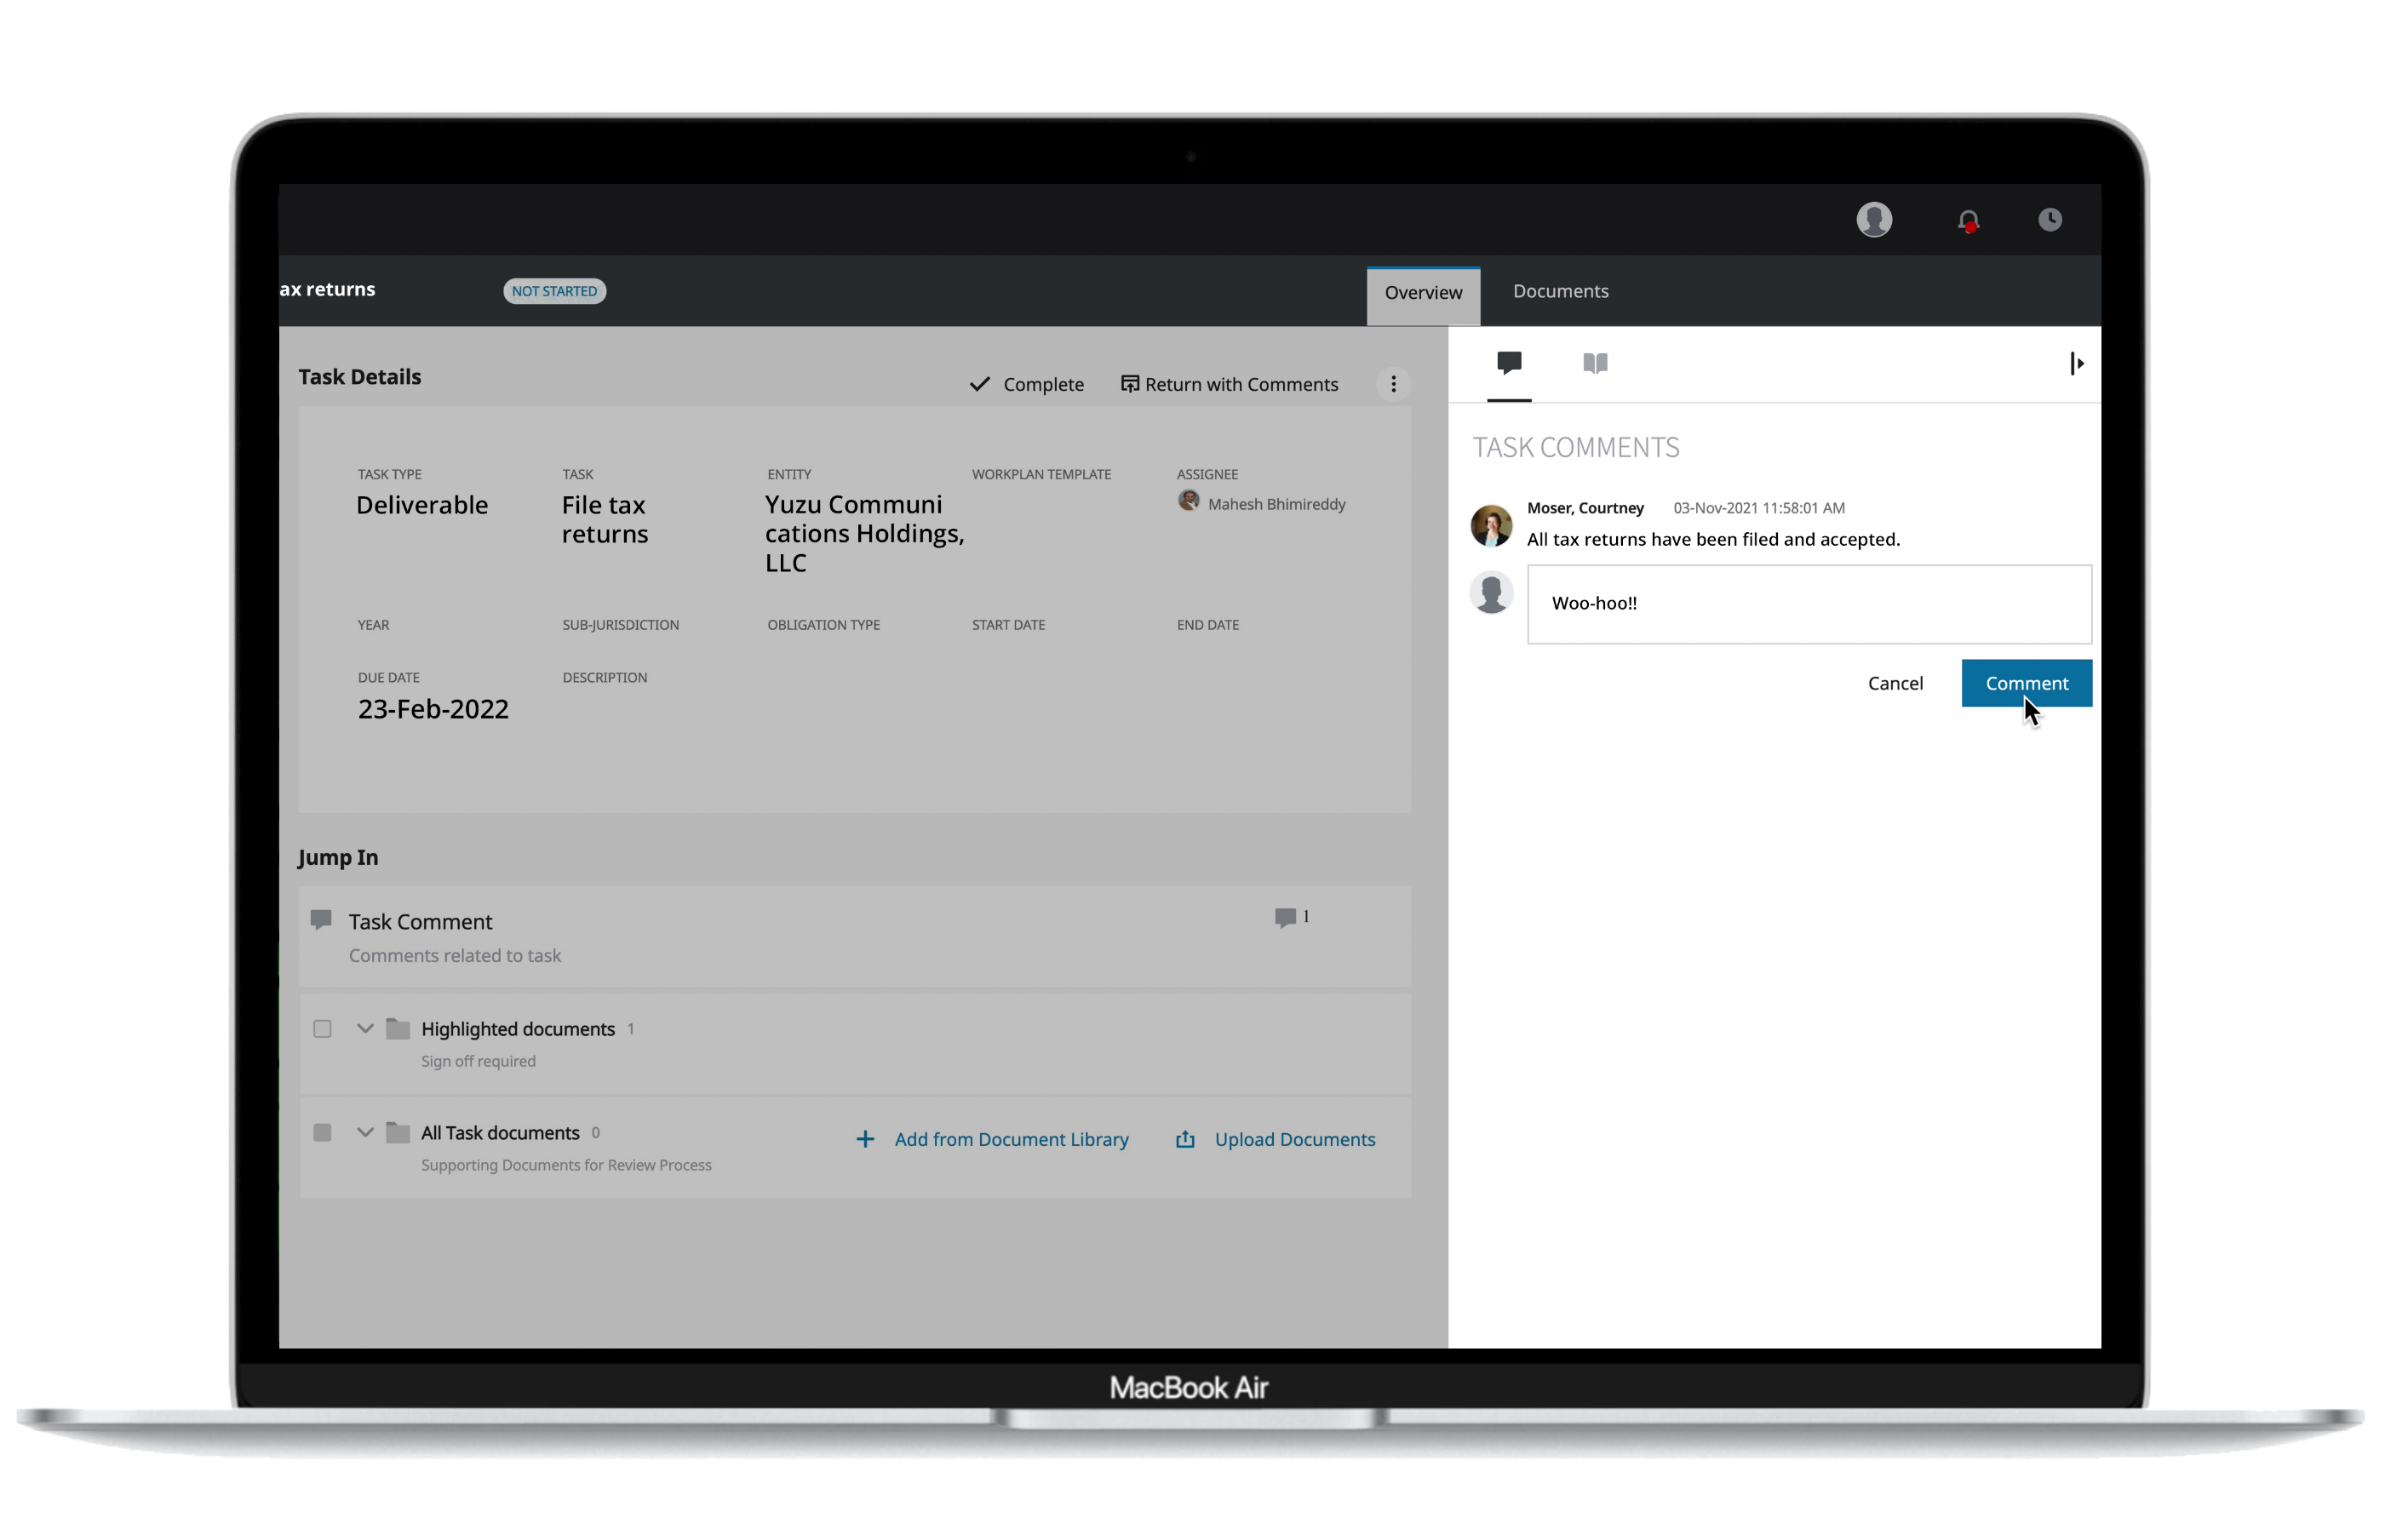The image size is (2408, 1529).
Task: Mark the task Complete
Action: 1026,384
